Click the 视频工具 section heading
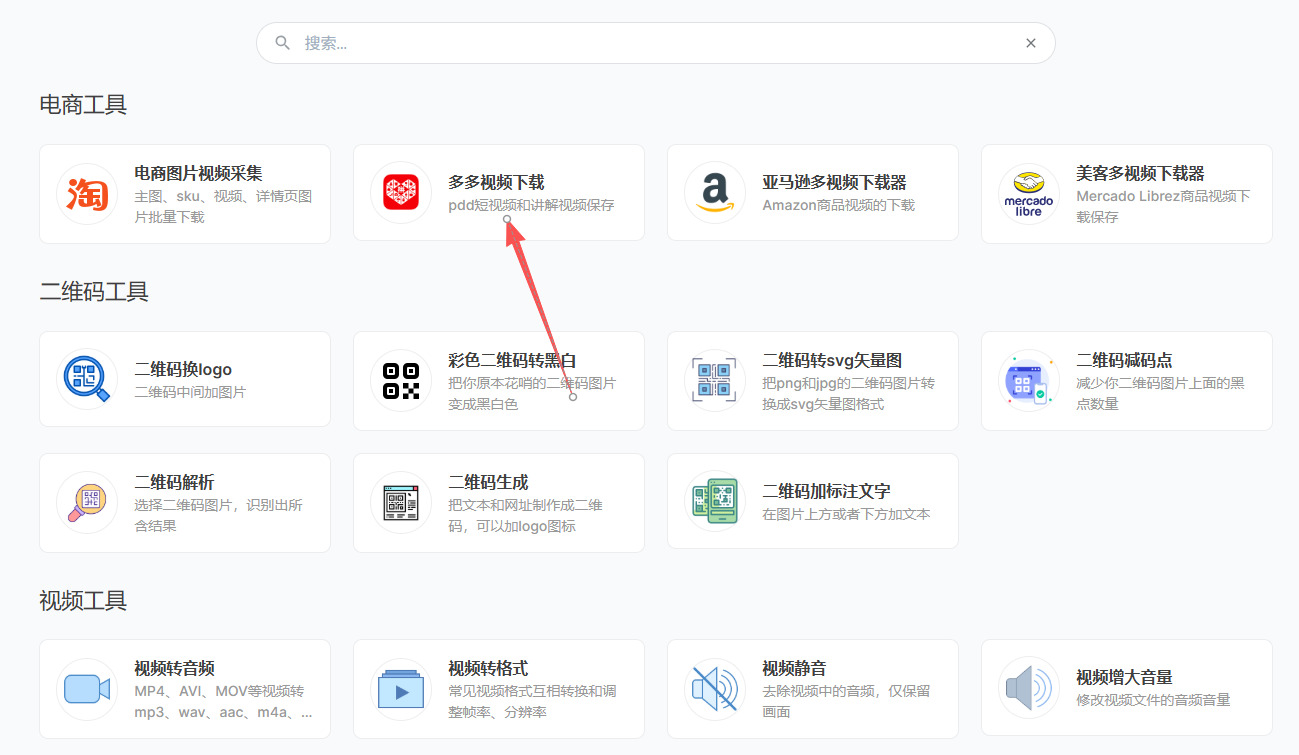Viewport: 1299px width, 755px height. (83, 601)
